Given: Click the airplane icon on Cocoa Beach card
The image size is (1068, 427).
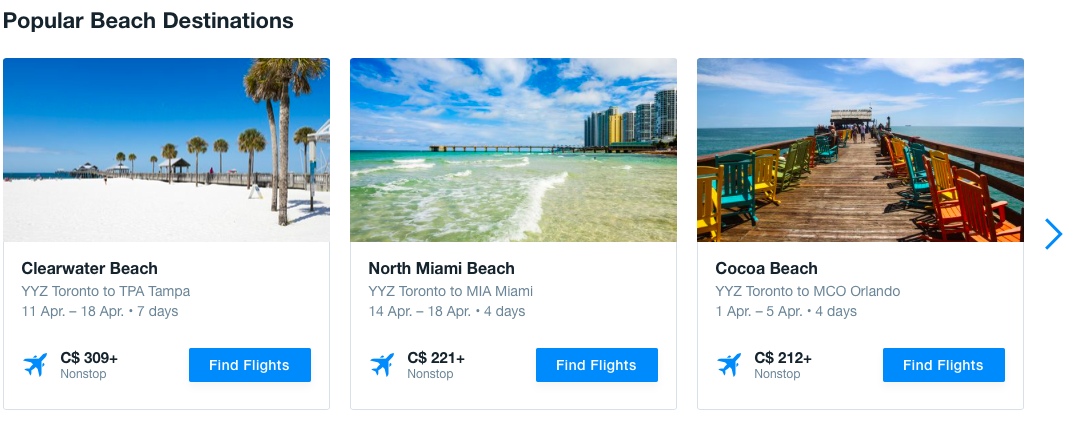Looking at the screenshot, I should coord(729,365).
